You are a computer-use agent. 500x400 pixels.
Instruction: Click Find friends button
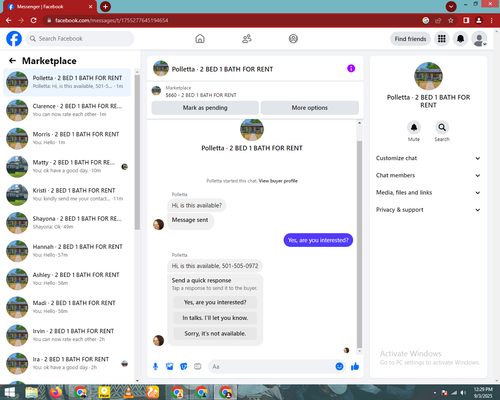[410, 39]
